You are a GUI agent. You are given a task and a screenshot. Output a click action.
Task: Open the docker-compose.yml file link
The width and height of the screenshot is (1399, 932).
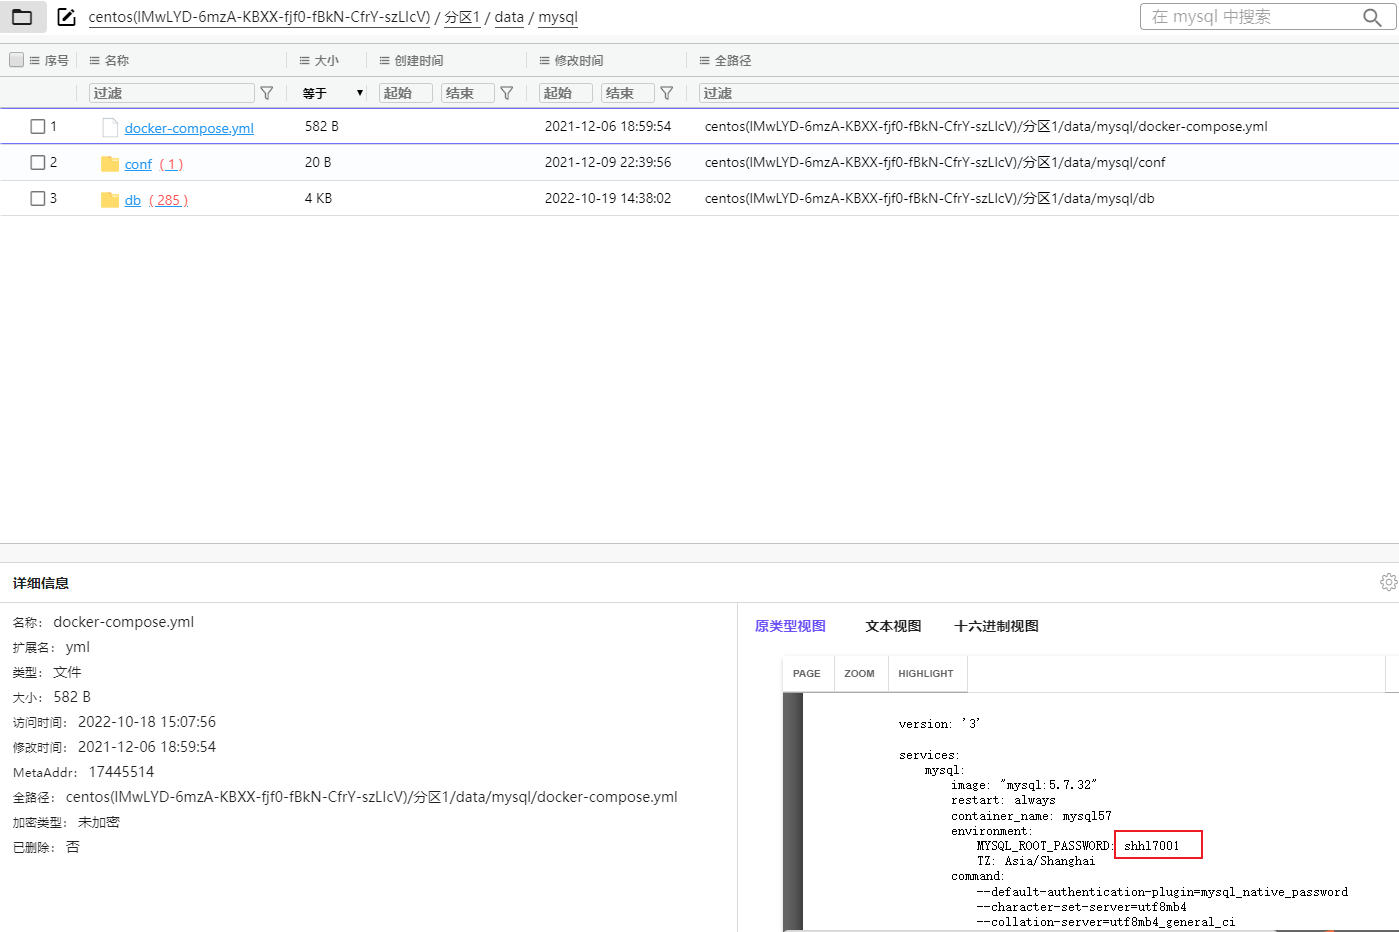189,128
